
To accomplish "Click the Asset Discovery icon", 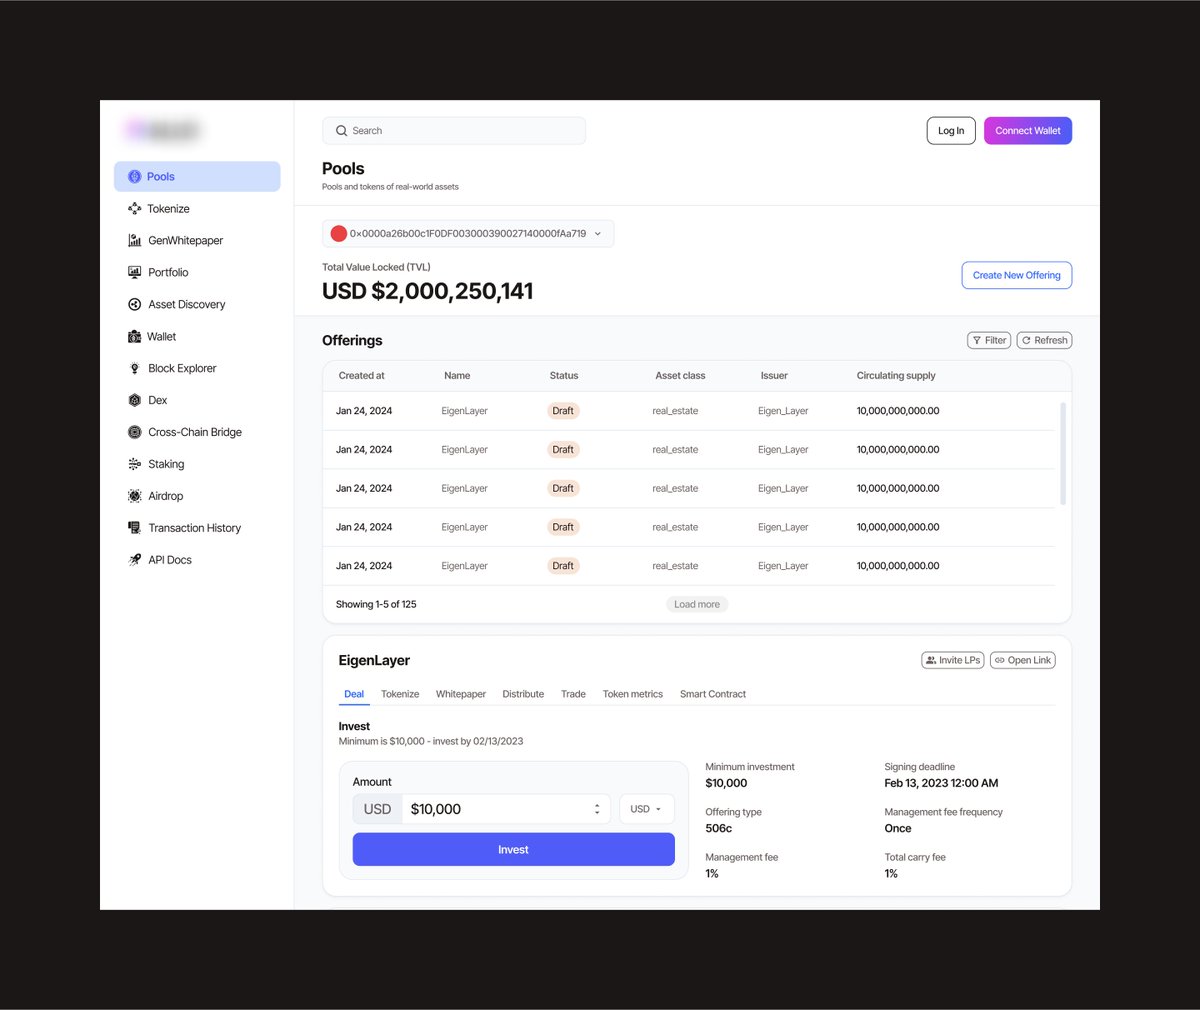I will click(134, 304).
